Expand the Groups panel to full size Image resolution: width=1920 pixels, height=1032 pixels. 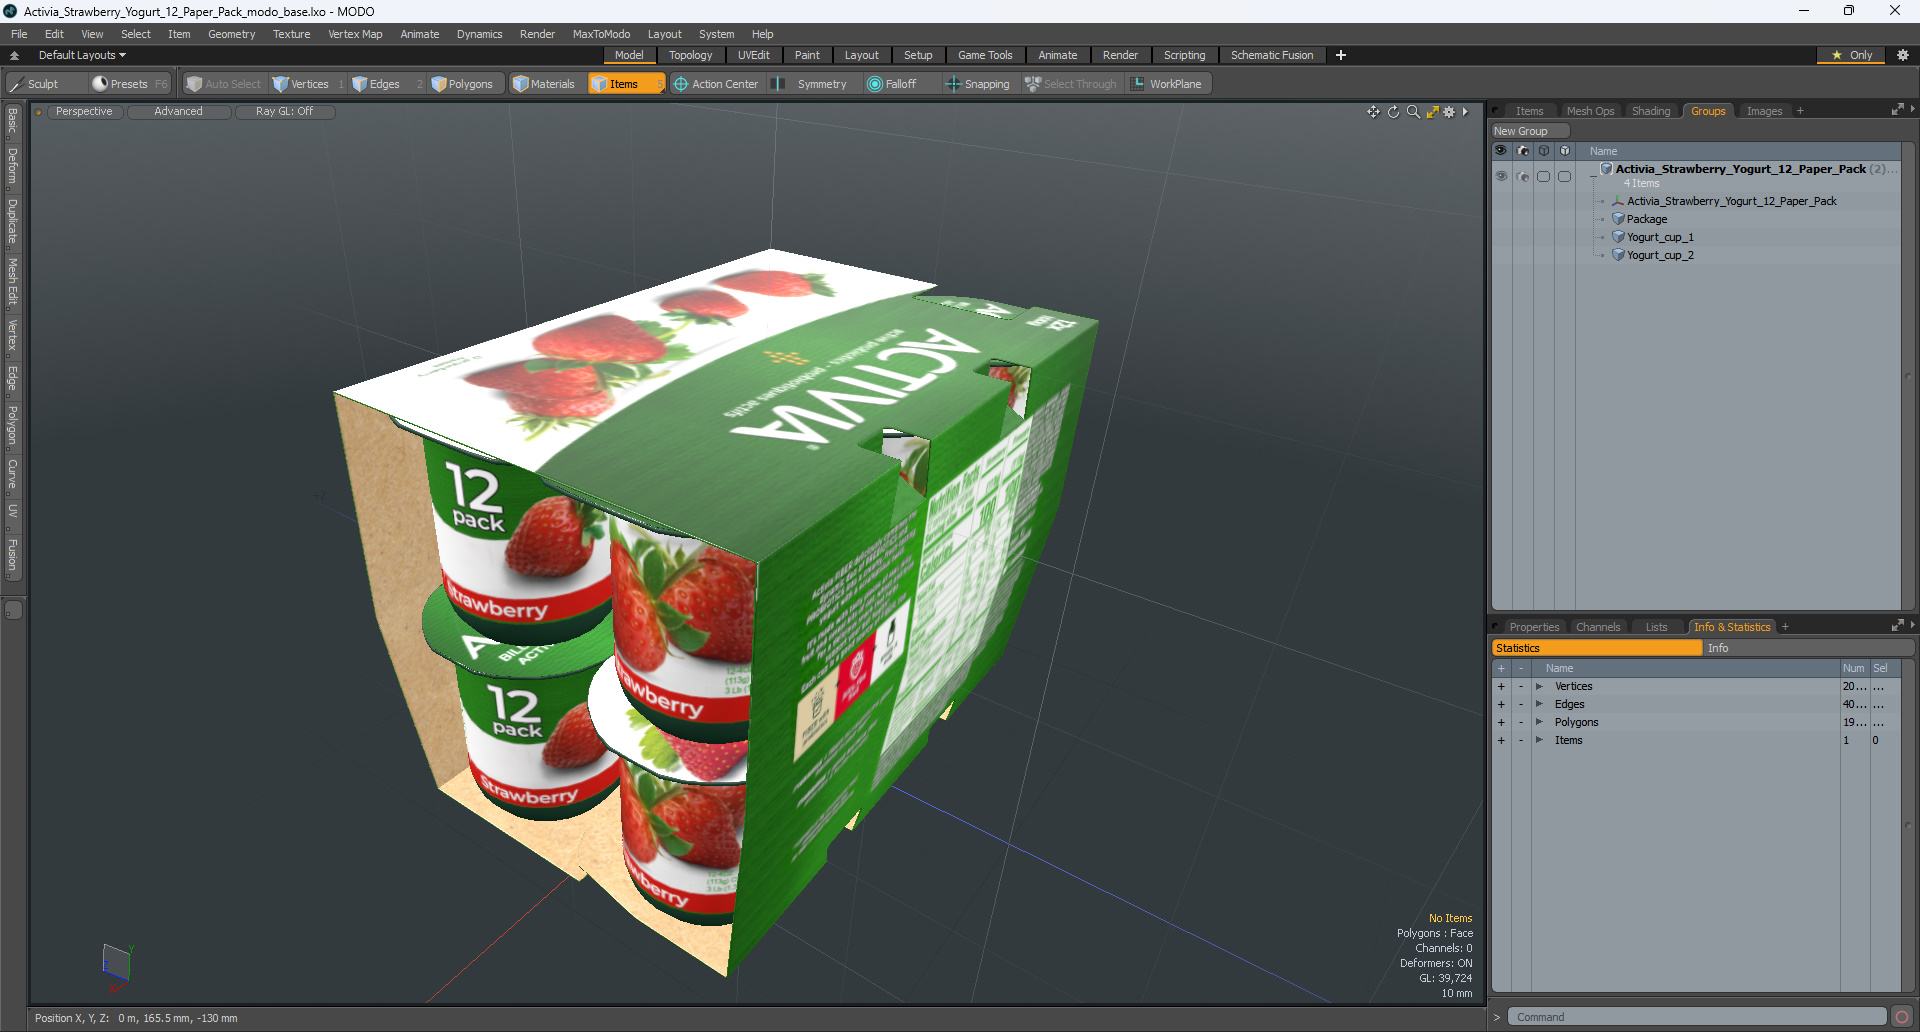tap(1897, 110)
